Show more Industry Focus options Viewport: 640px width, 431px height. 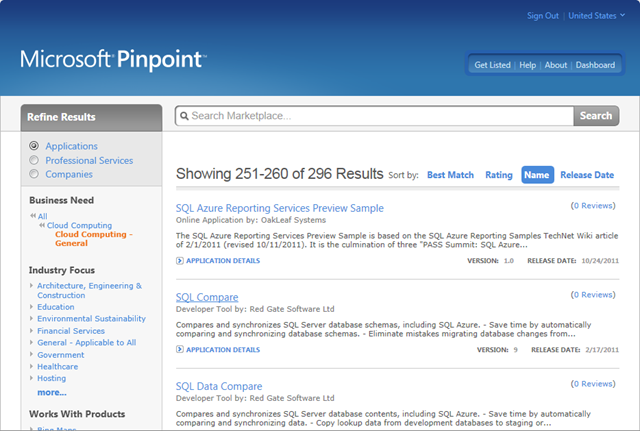pos(52,393)
